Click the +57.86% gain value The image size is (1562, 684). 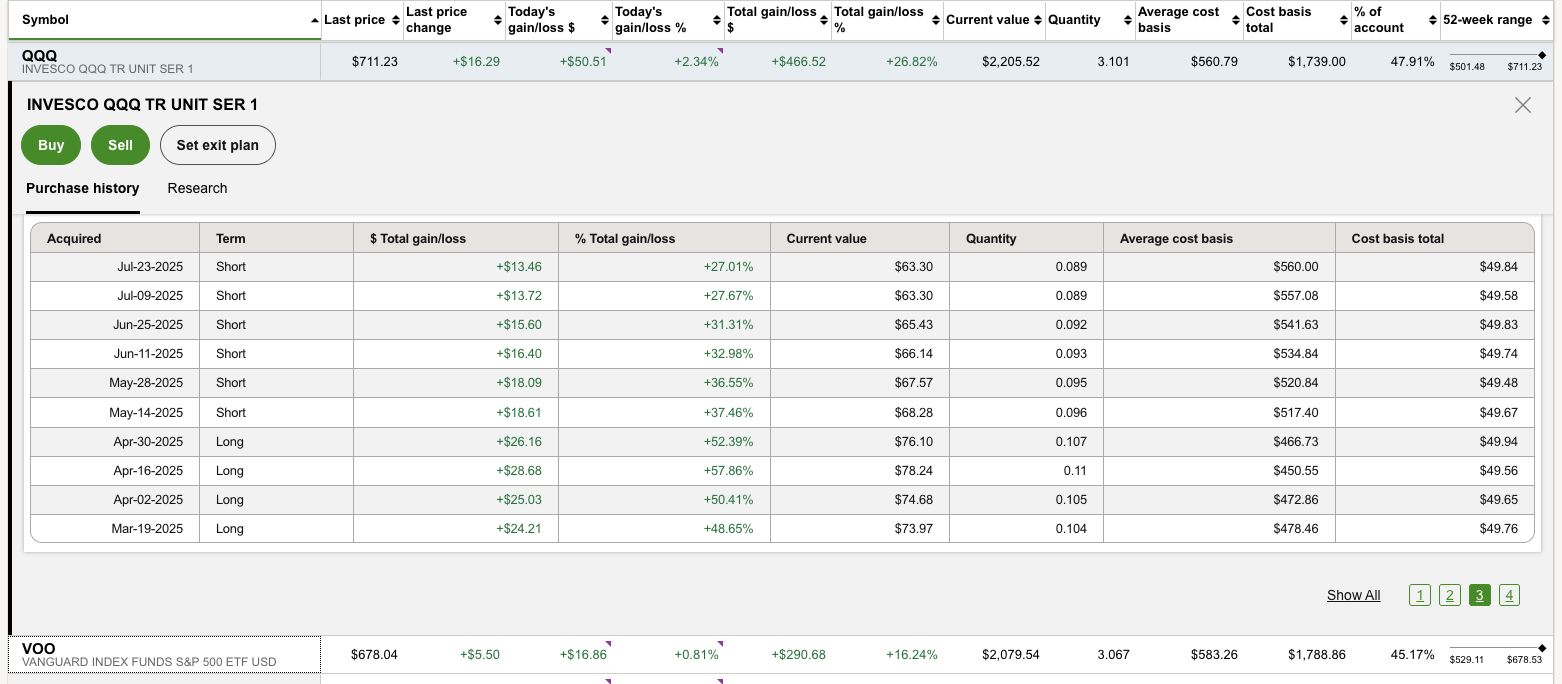(728, 471)
